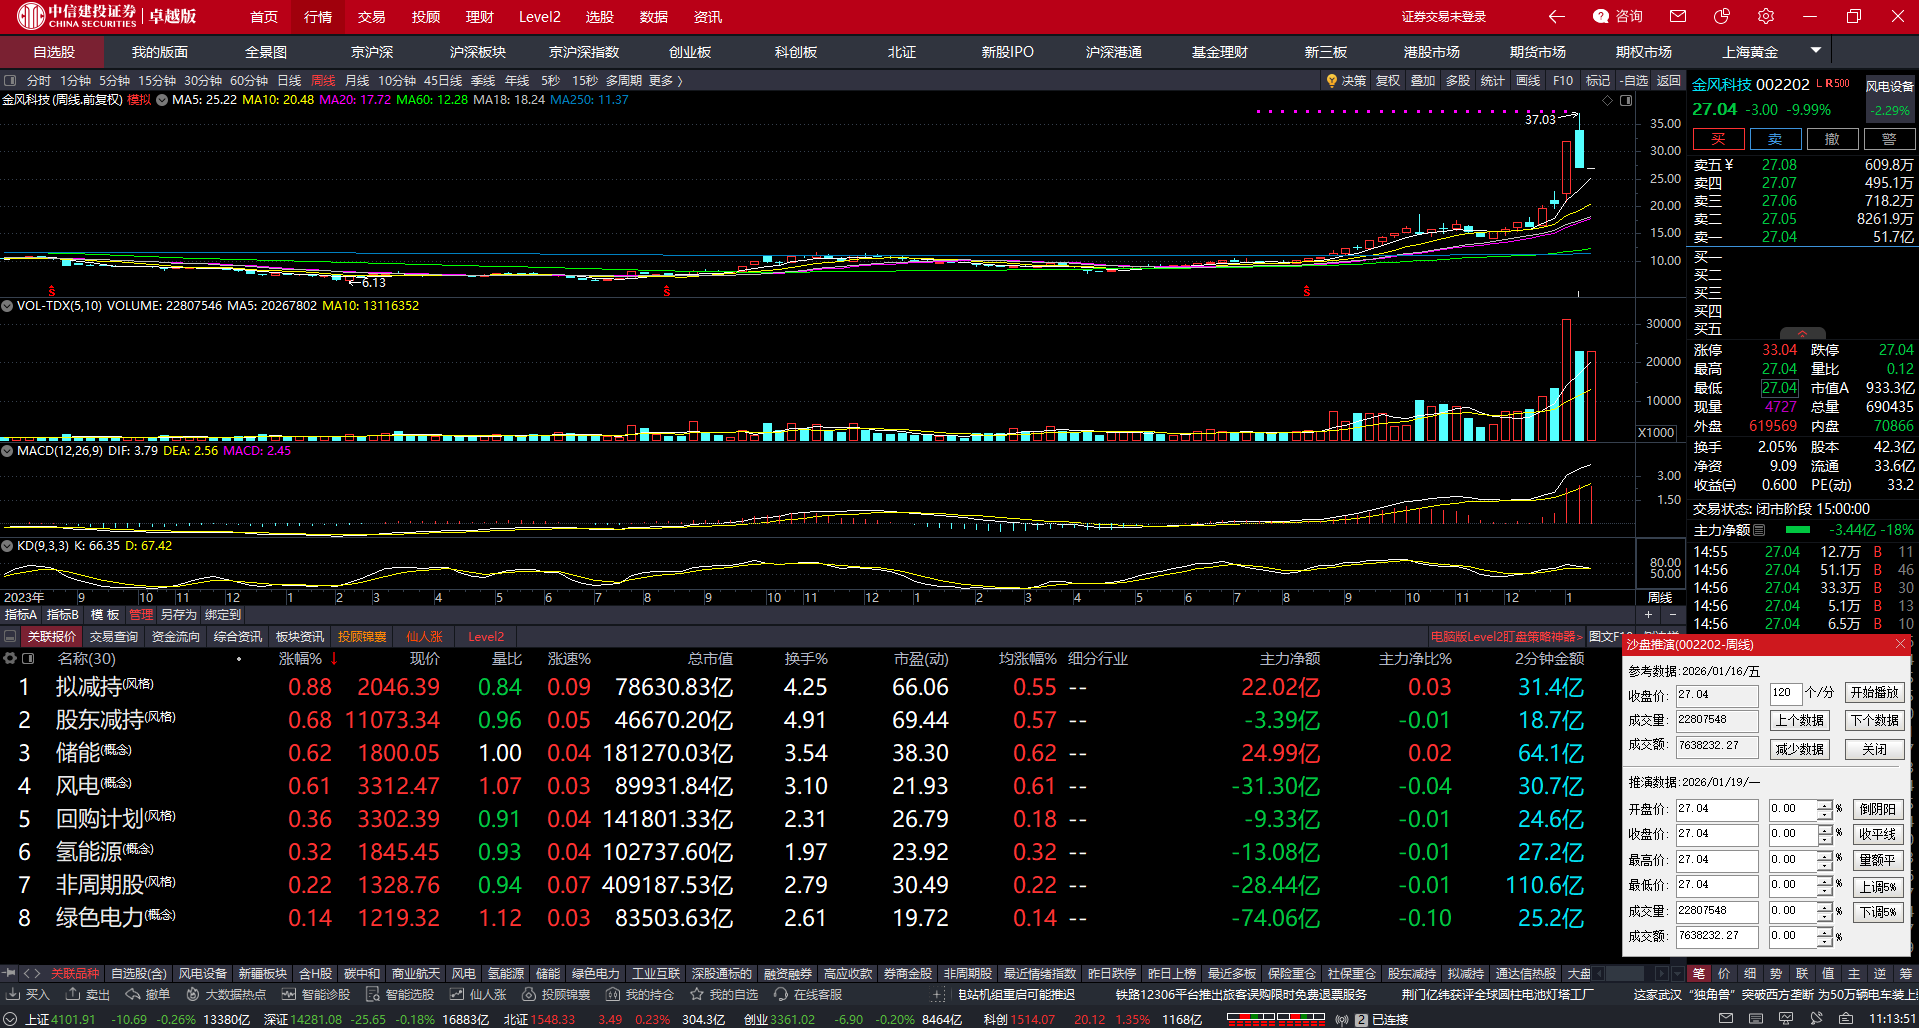Click the 收盘价 input in 推演数据
This screenshot has height=1028, width=1919.
[1716, 834]
